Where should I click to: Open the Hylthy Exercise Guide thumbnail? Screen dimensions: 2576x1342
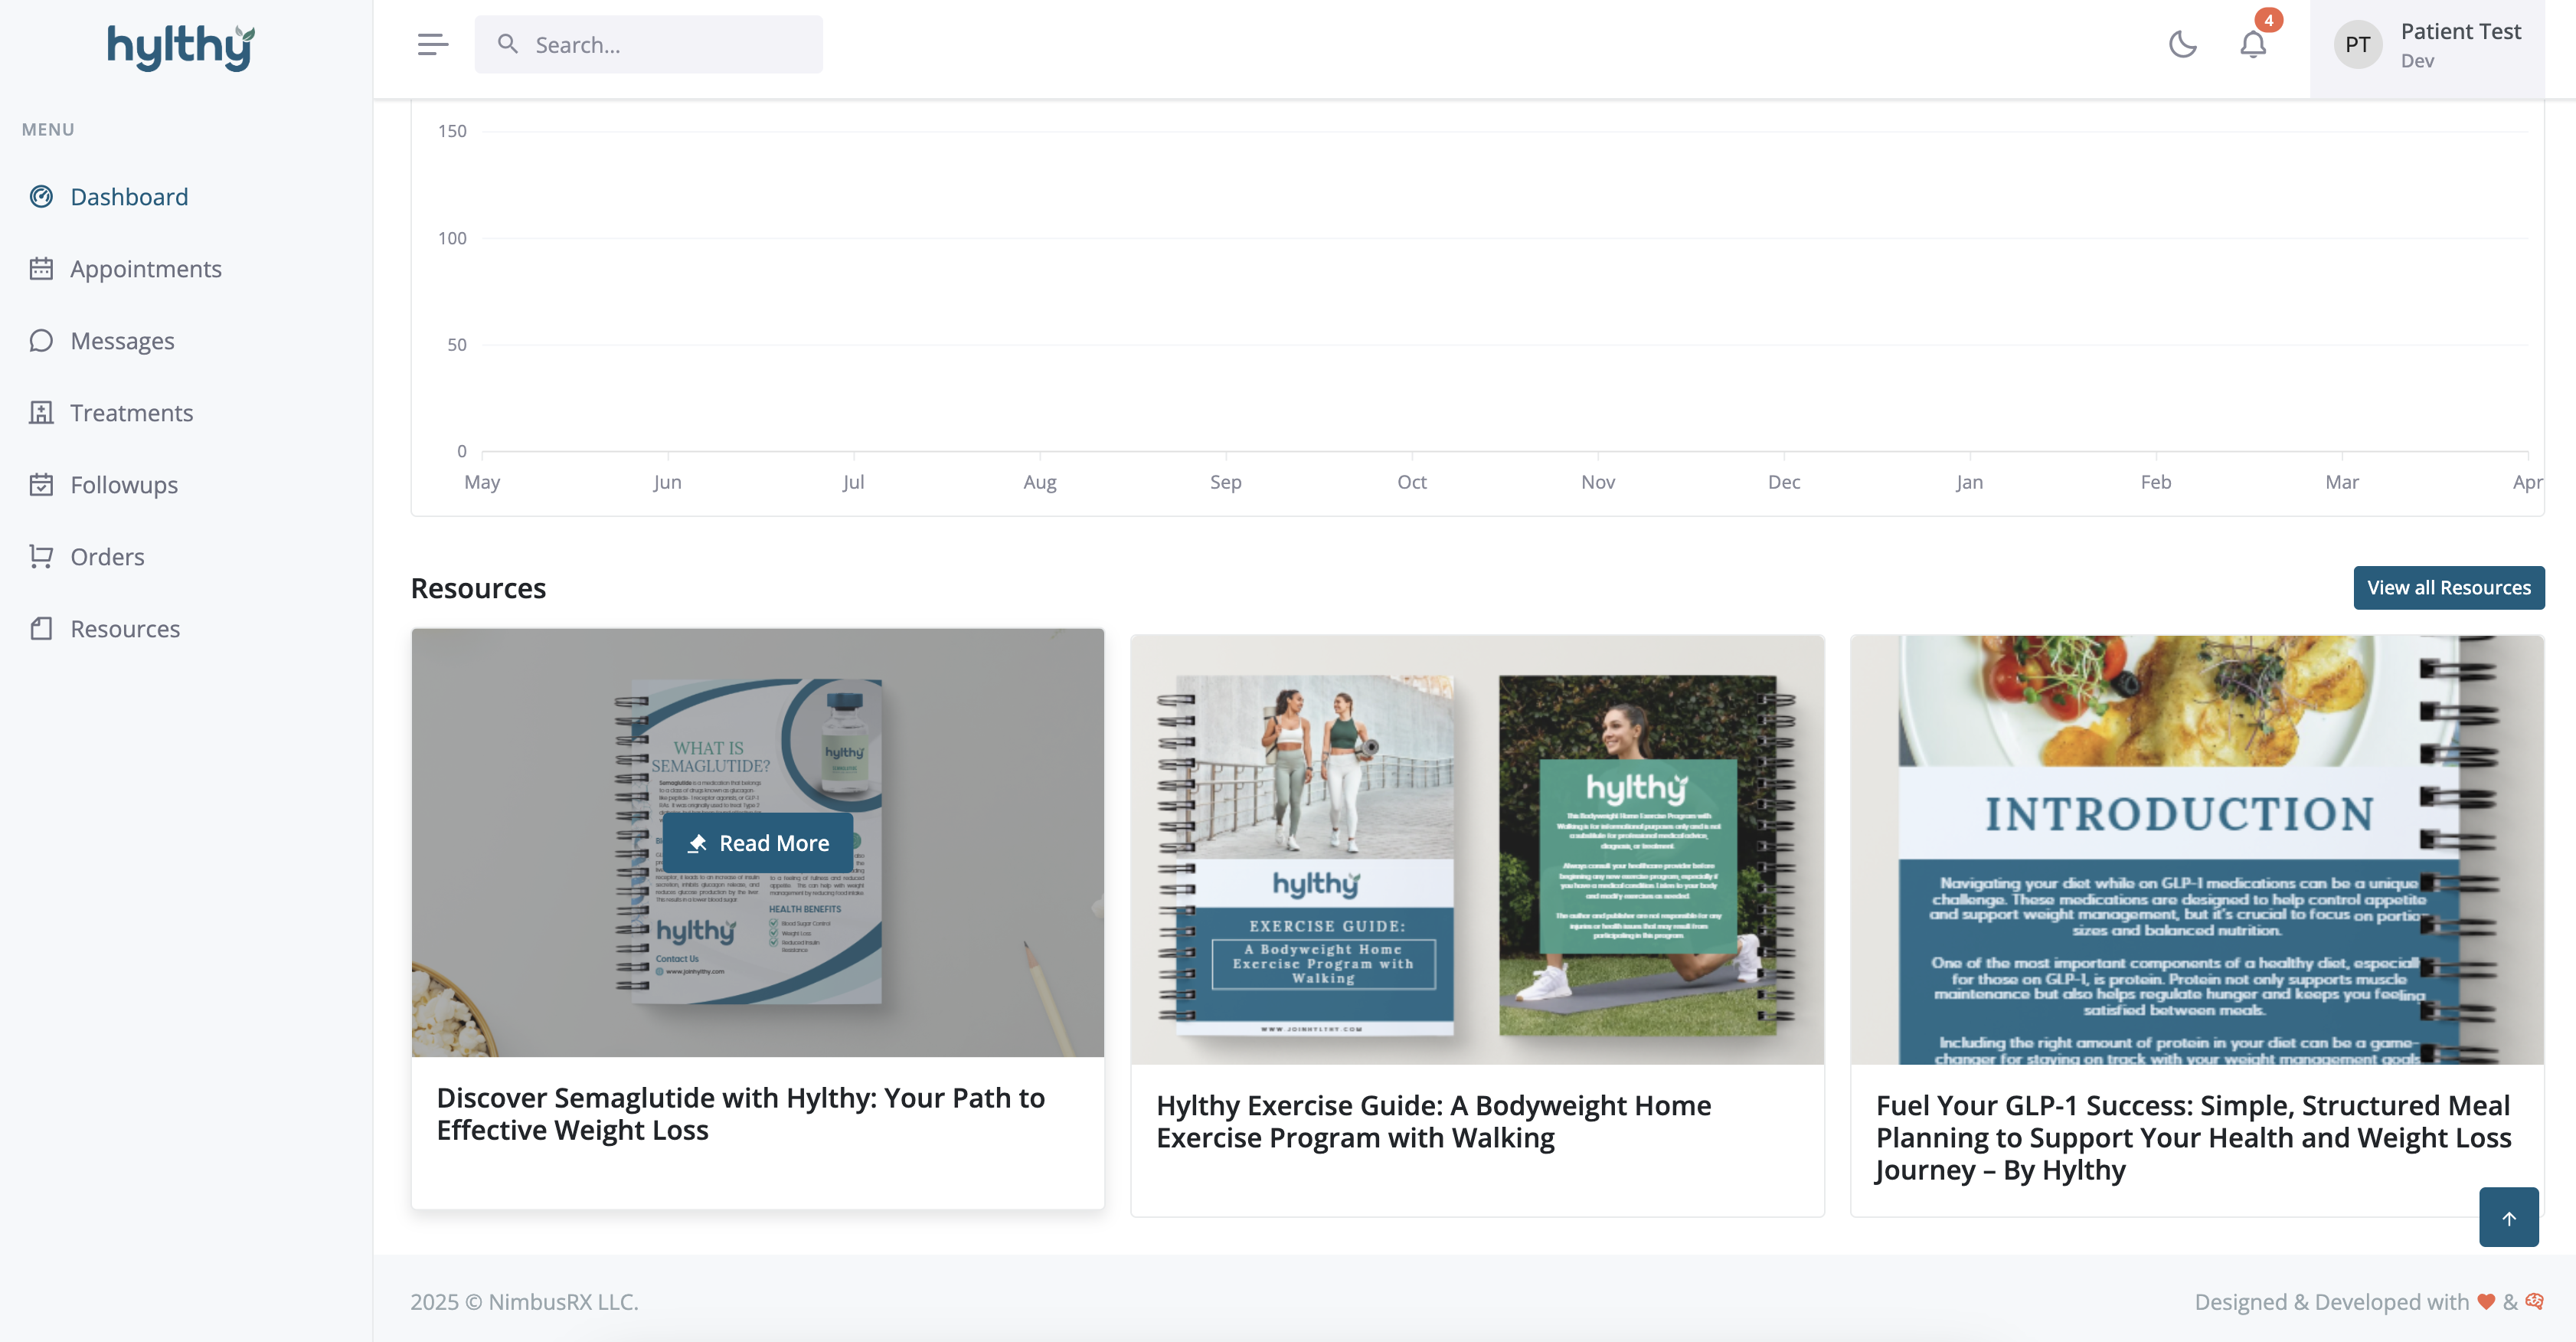tap(1476, 850)
